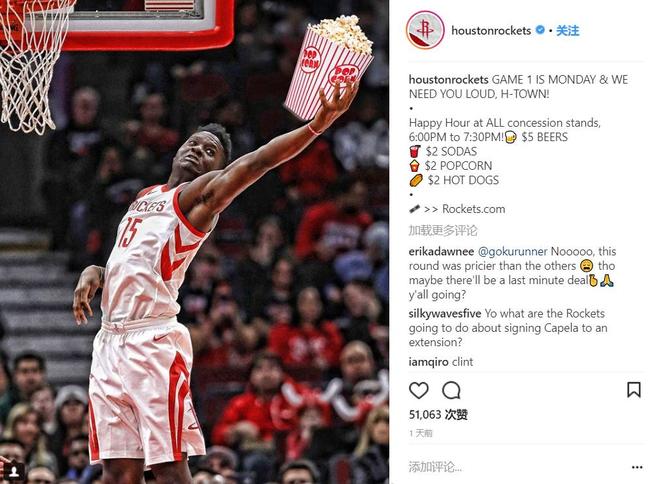Open iamqiro commenter profile
650x484 pixels.
point(429,362)
